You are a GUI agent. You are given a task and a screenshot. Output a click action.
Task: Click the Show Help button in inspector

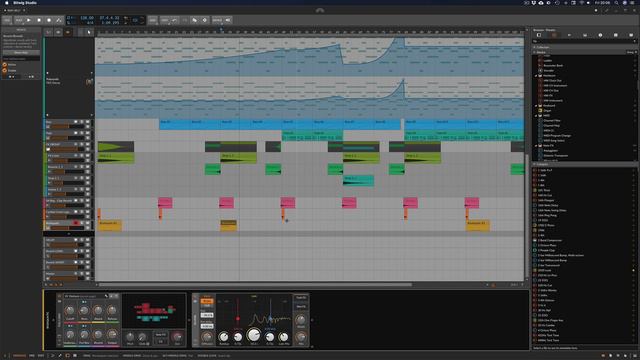coord(21,53)
